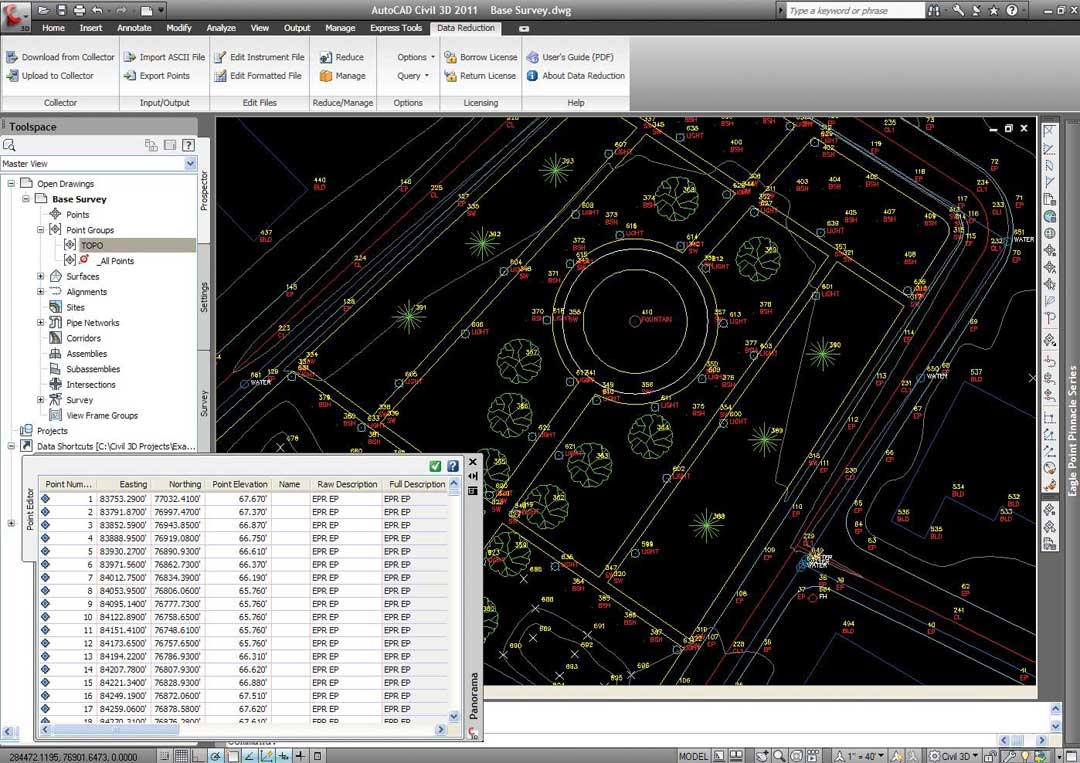Click the Borrow License icon
The width and height of the screenshot is (1080, 763).
click(x=450, y=57)
